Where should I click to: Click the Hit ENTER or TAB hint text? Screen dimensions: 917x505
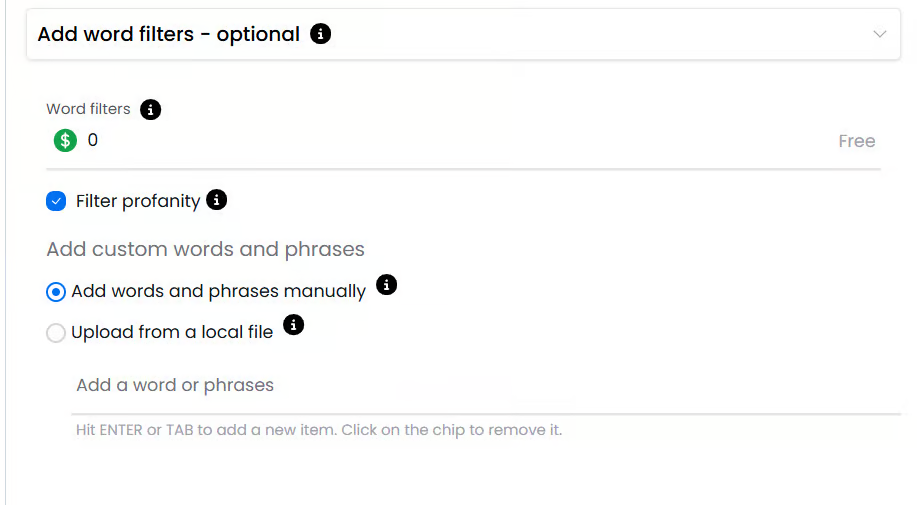pos(319,431)
